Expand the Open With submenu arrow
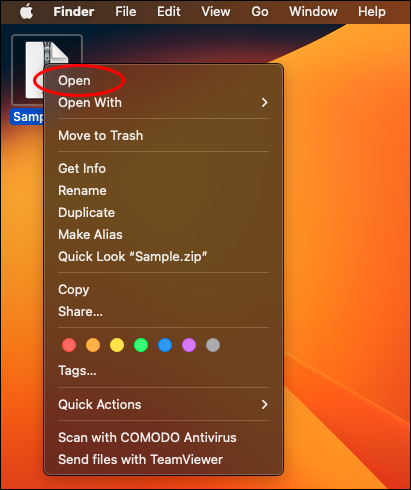The image size is (411, 490). pos(265,103)
